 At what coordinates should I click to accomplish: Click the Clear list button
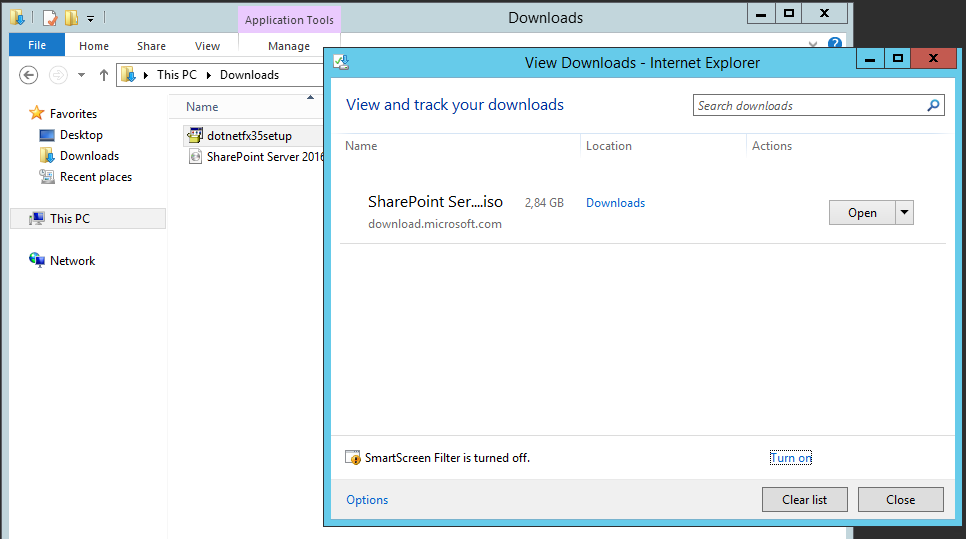pyautogui.click(x=805, y=500)
